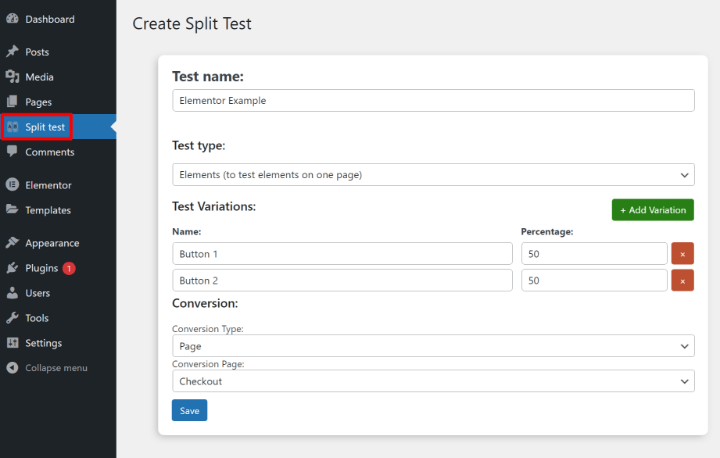720x458 pixels.
Task: Click the Appearance paintbrush icon
Action: point(12,243)
